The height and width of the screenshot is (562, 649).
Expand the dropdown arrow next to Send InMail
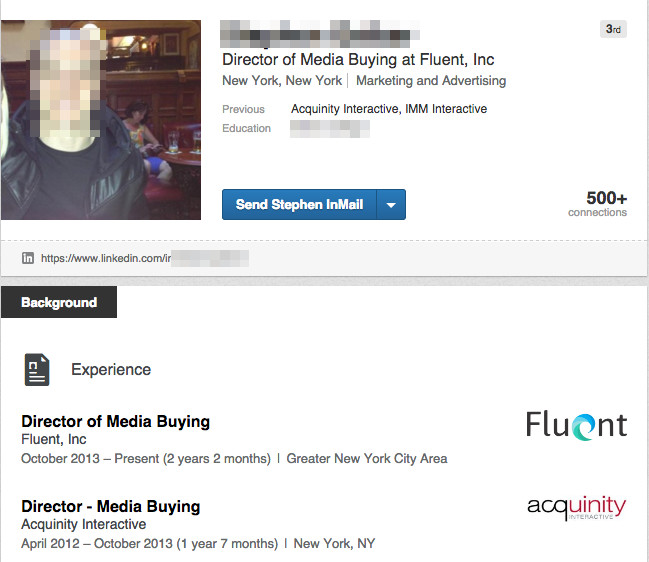[x=391, y=204]
